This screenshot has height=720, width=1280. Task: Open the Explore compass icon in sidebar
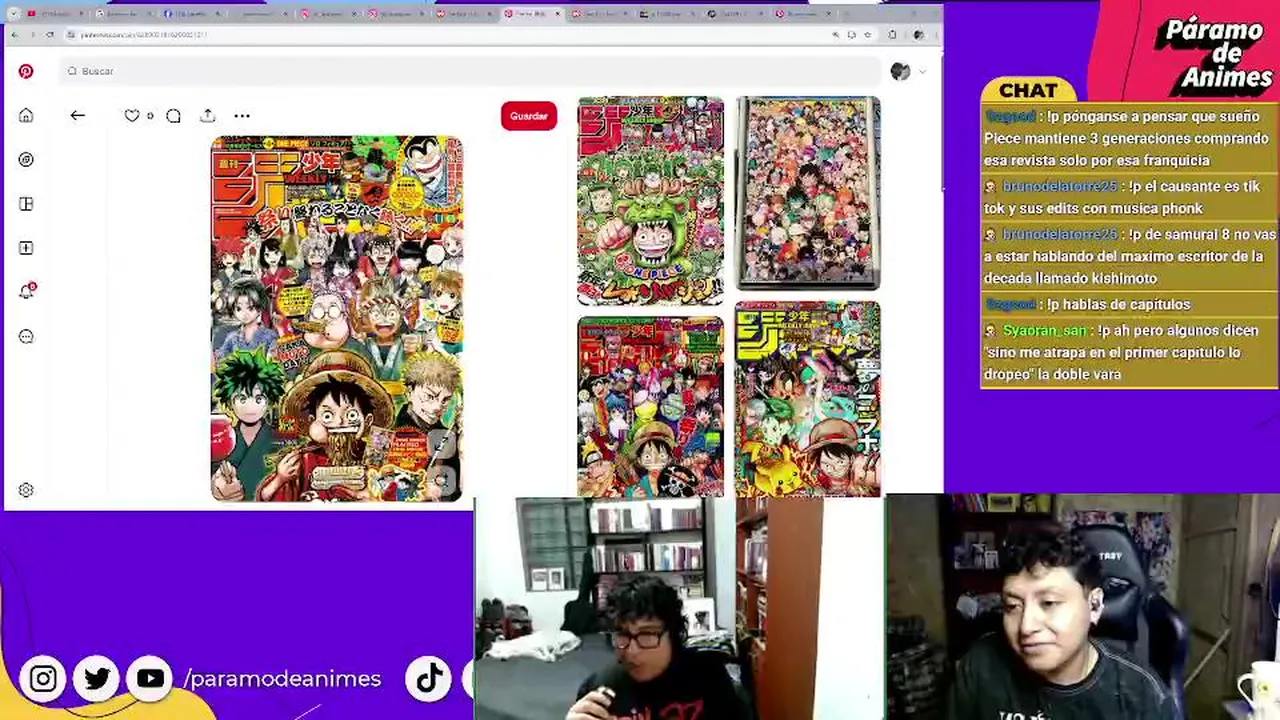[x=26, y=159]
